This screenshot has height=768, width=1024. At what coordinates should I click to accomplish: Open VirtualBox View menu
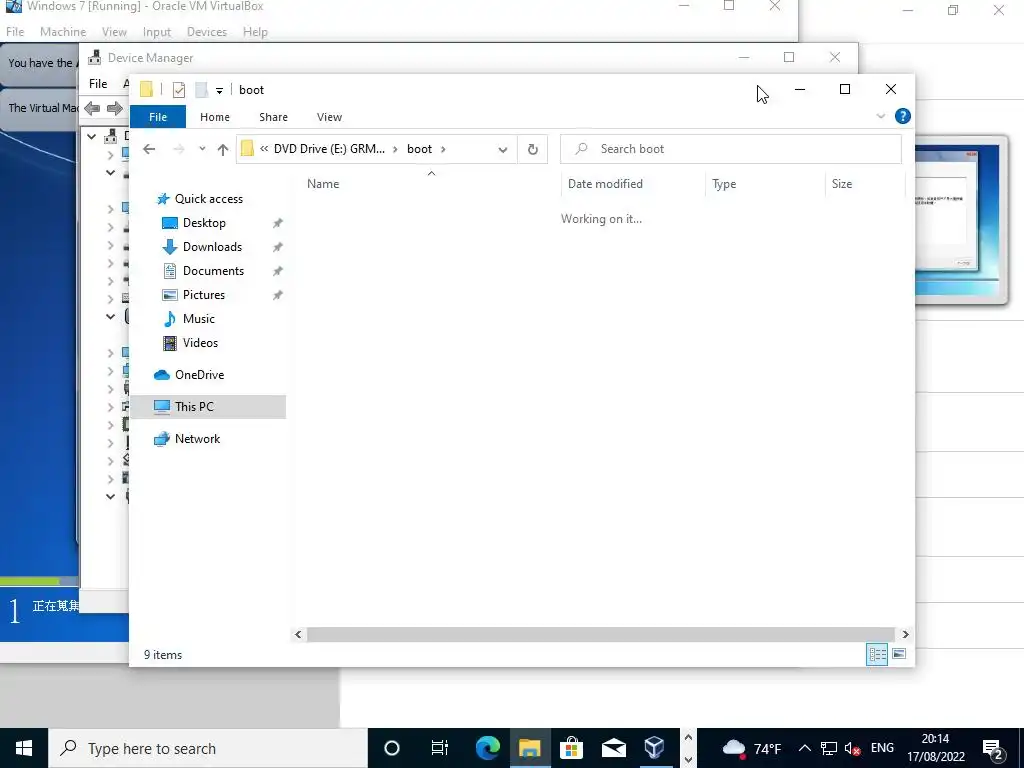pos(114,32)
